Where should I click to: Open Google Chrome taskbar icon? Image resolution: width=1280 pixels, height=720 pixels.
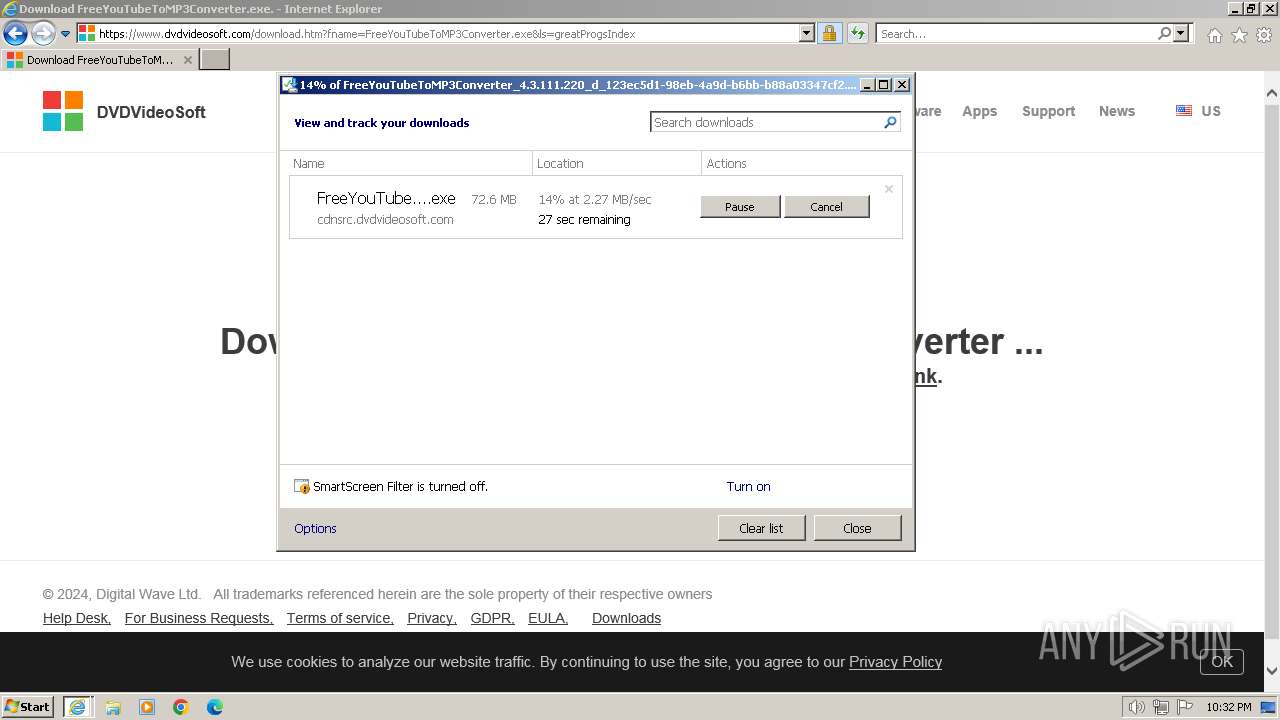click(x=181, y=707)
